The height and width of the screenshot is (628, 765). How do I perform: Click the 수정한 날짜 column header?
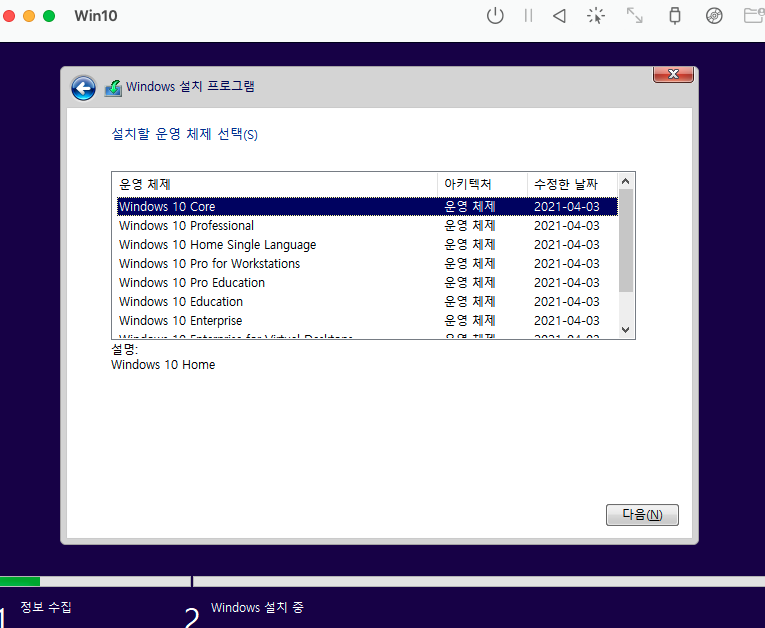point(572,184)
